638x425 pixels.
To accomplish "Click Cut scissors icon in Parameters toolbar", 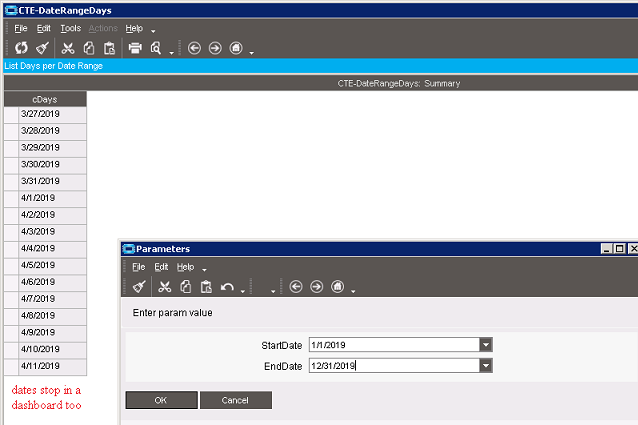I will pos(165,287).
